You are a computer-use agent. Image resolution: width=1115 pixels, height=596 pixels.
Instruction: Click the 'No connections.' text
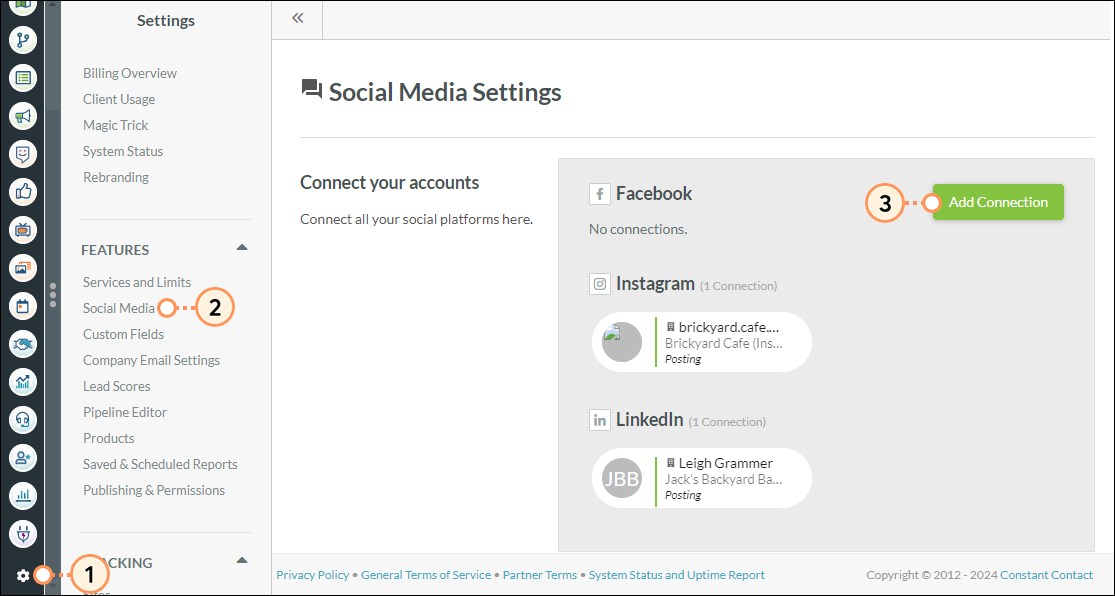[638, 229]
